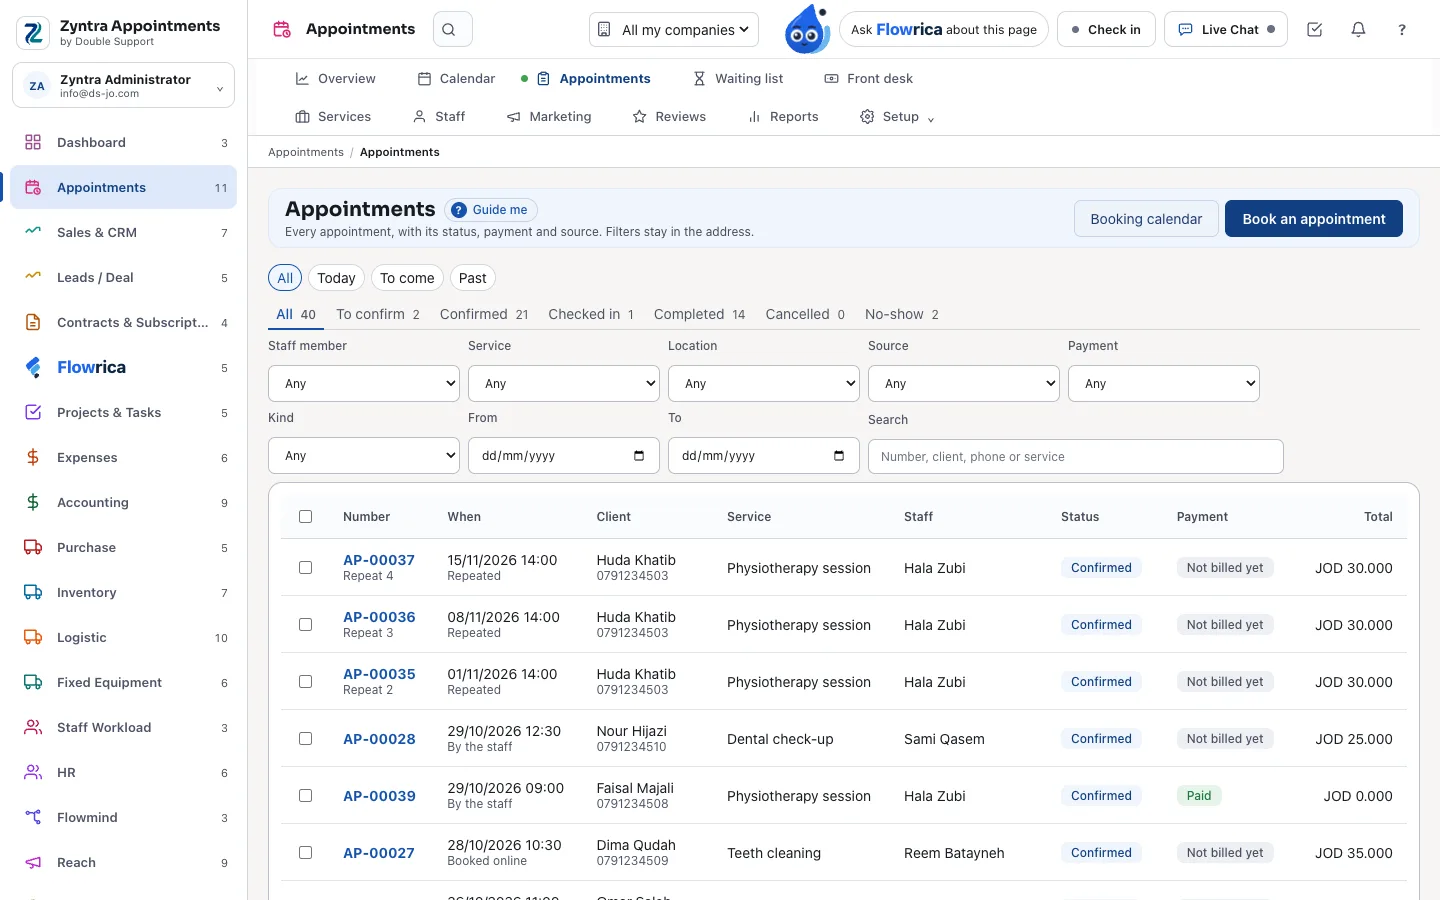
Task: Click the Flowmind icon in sidebar
Action: tap(33, 817)
